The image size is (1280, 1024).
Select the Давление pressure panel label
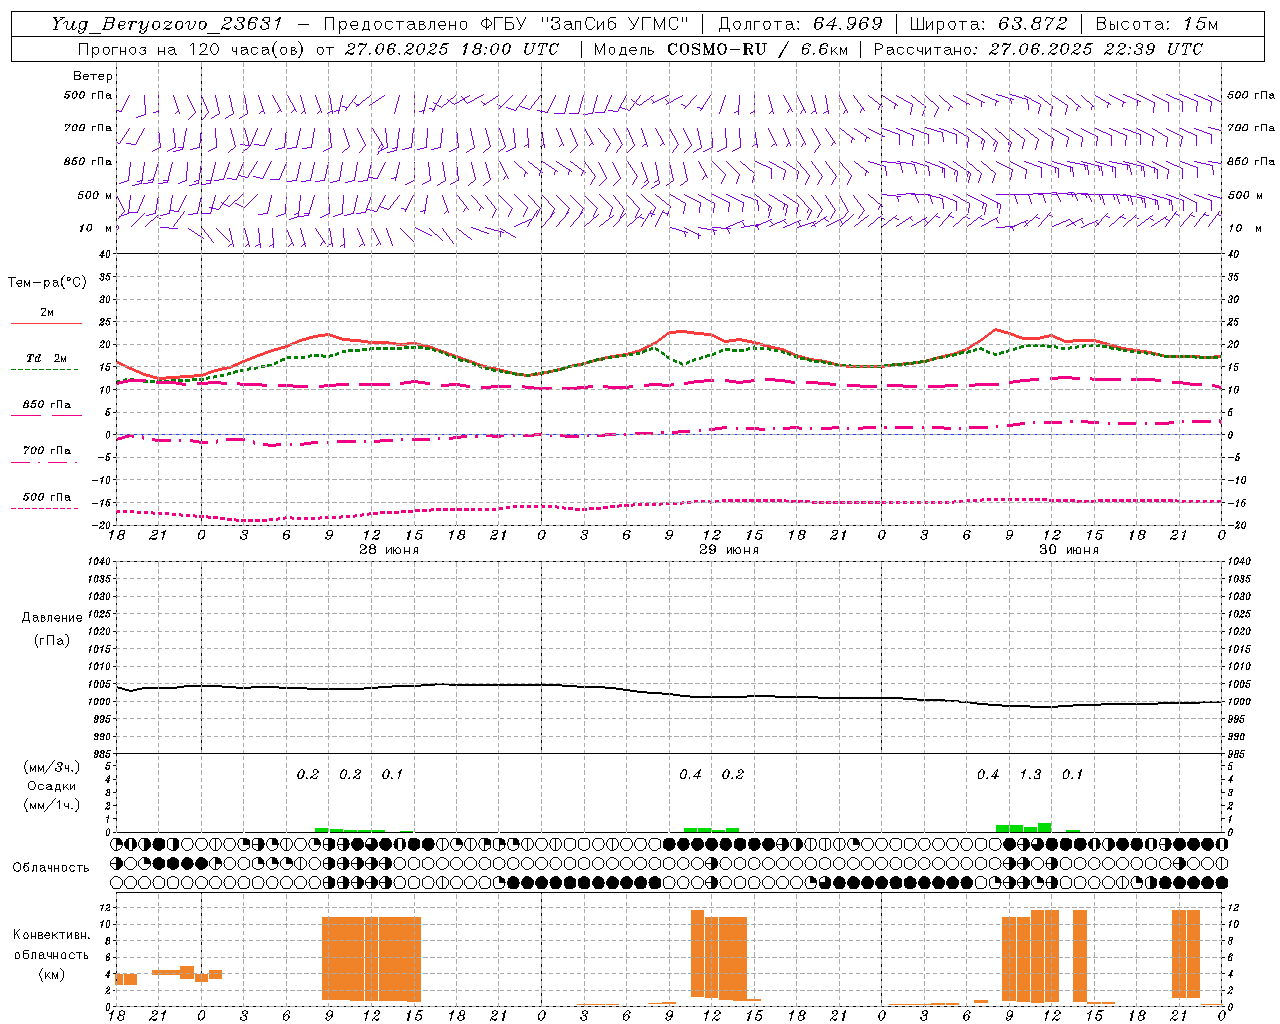coord(52,618)
